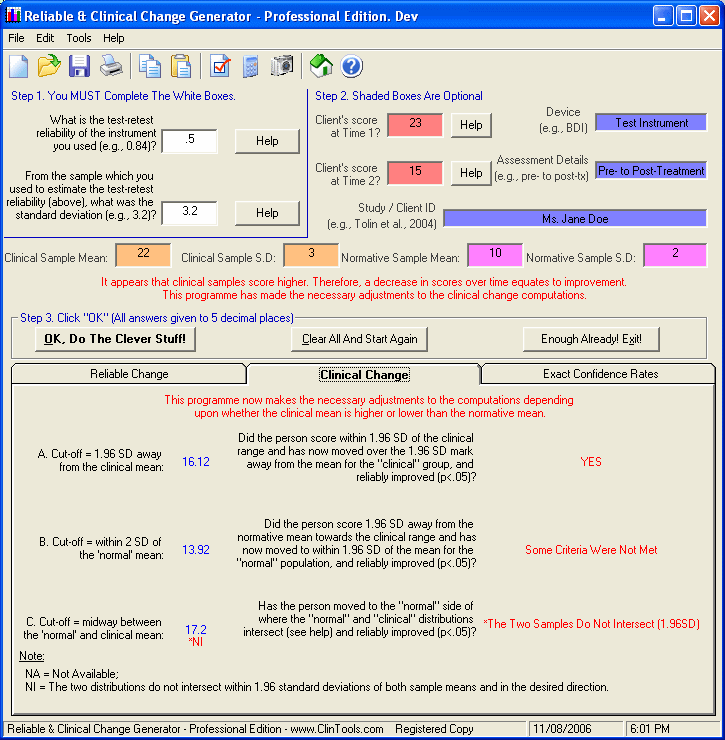This screenshot has height=740, width=725.
Task: Click the New document toolbar icon
Action: [x=19, y=67]
